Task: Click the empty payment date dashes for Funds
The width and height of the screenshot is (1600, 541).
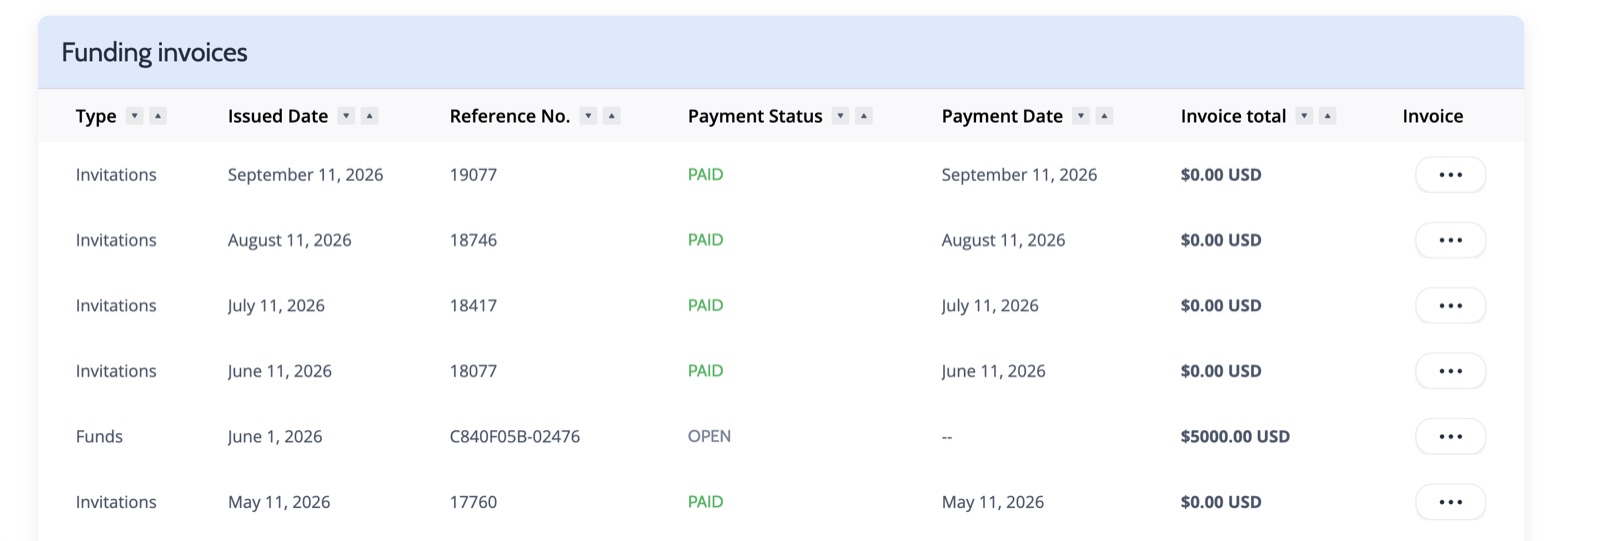Action: (947, 437)
